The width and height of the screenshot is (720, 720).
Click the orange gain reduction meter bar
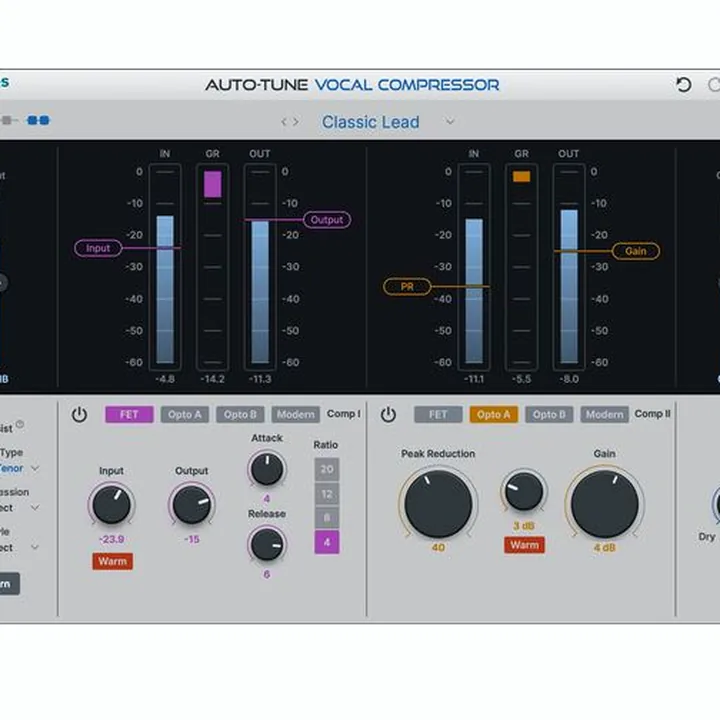[x=522, y=176]
